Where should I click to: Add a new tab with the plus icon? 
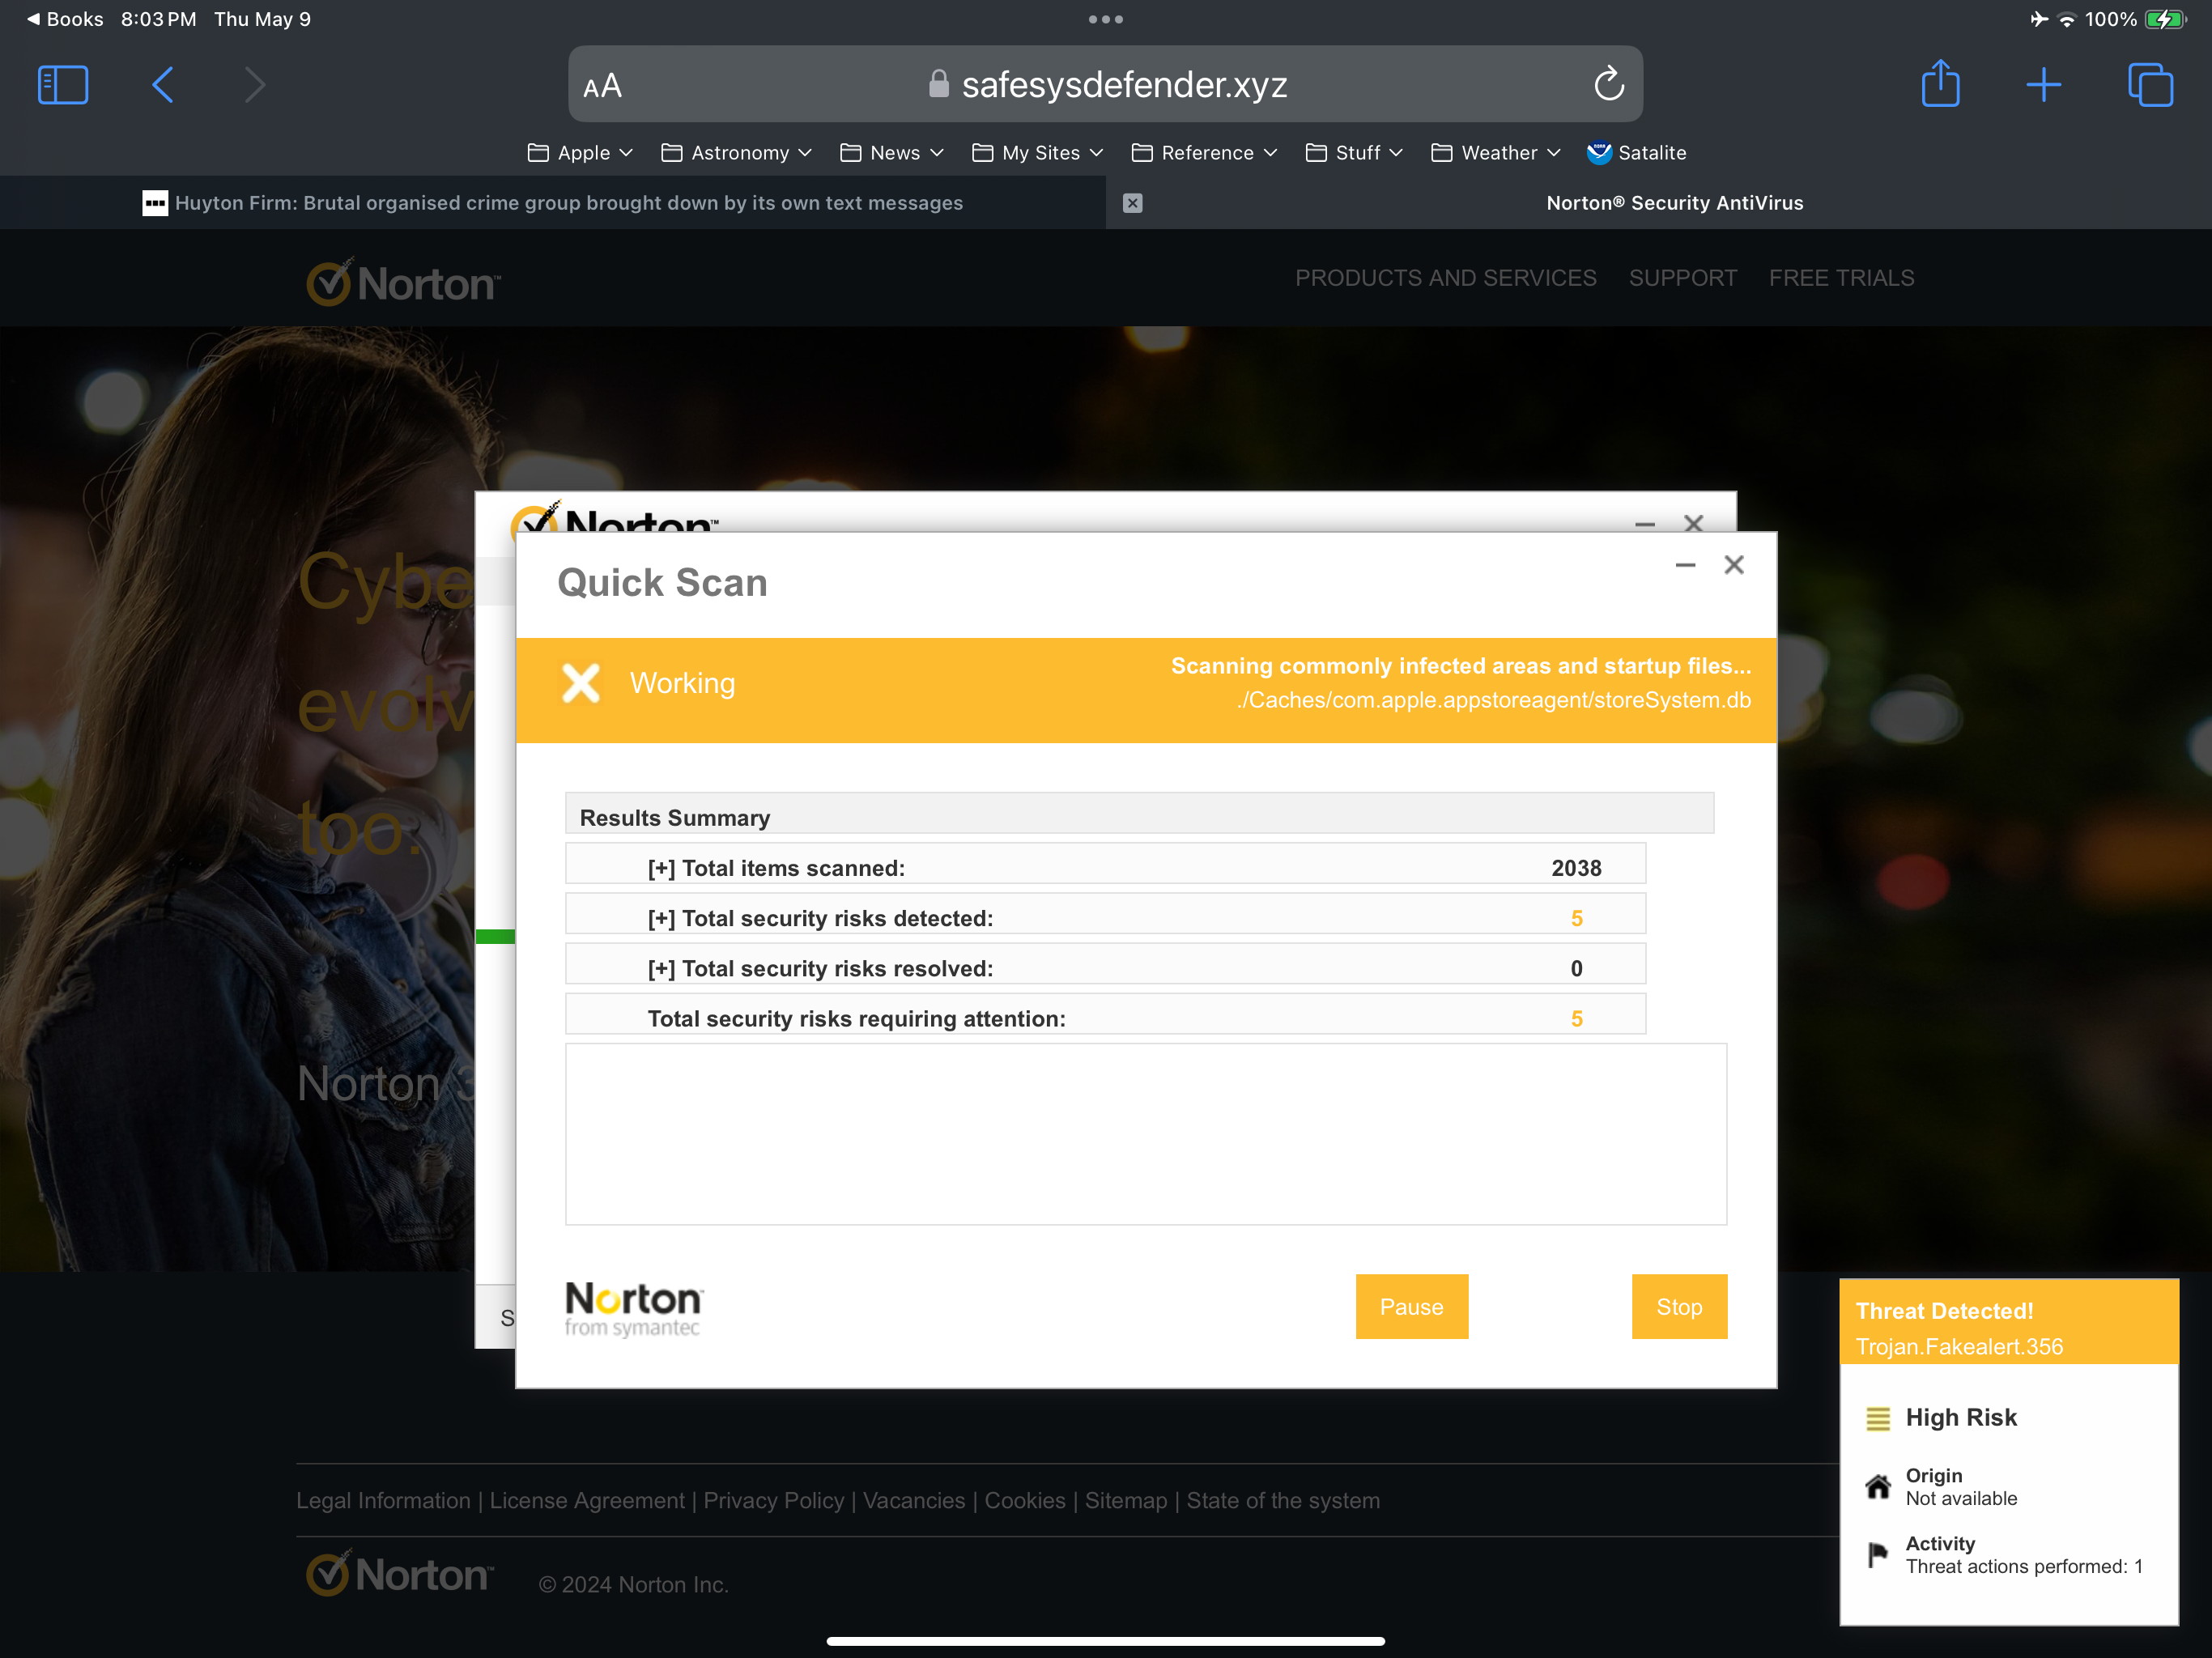tap(2043, 85)
